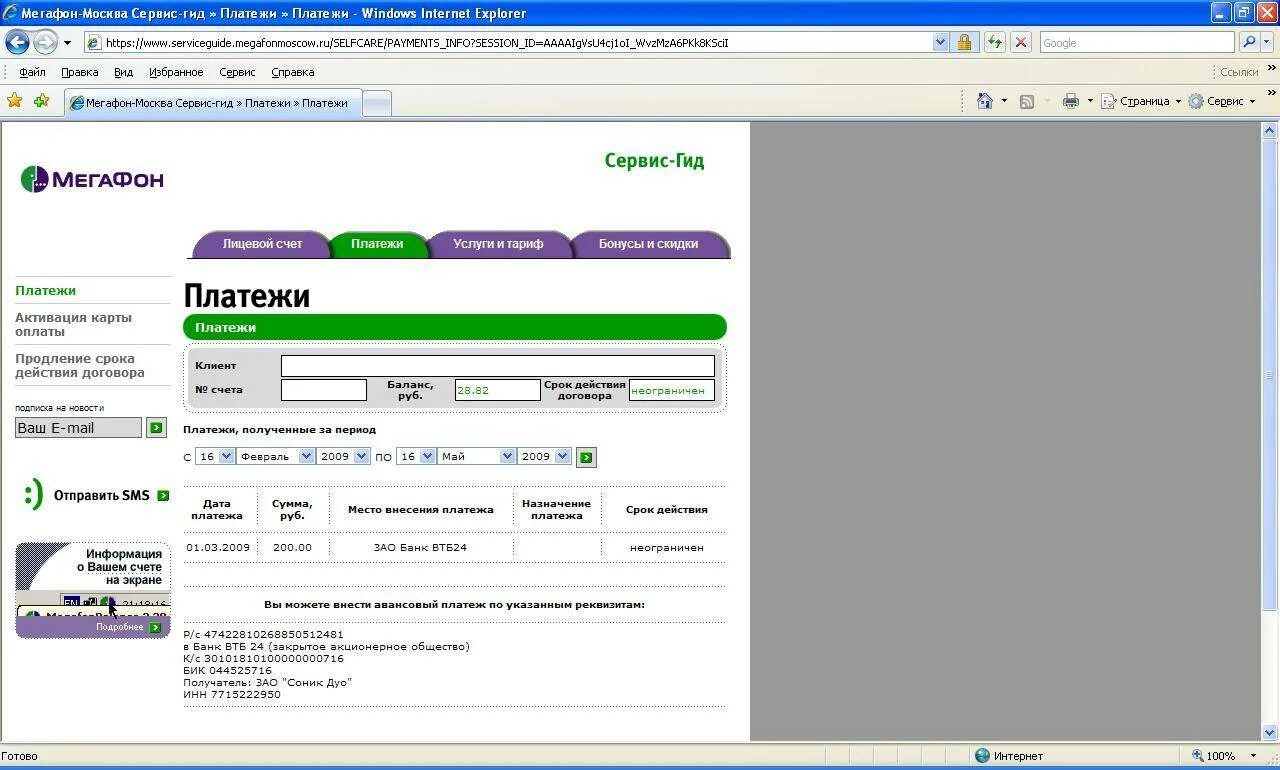Open the start day dropdown showing 16
Screen dimensions: 1280x770
point(215,456)
